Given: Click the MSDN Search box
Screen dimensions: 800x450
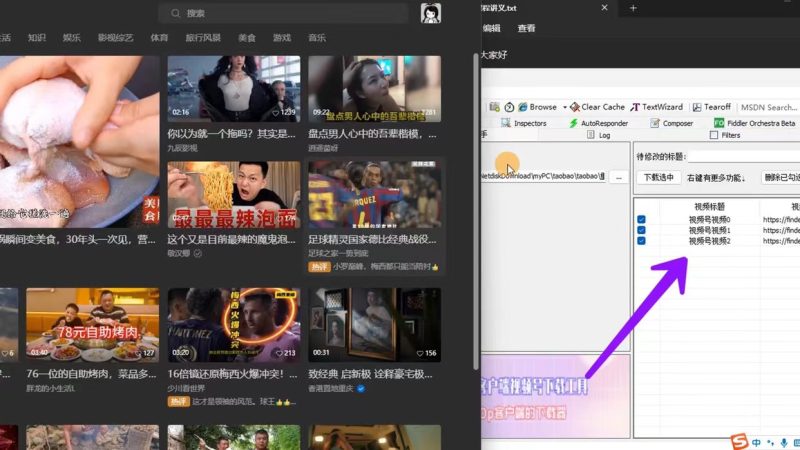Looking at the screenshot, I should [769, 107].
